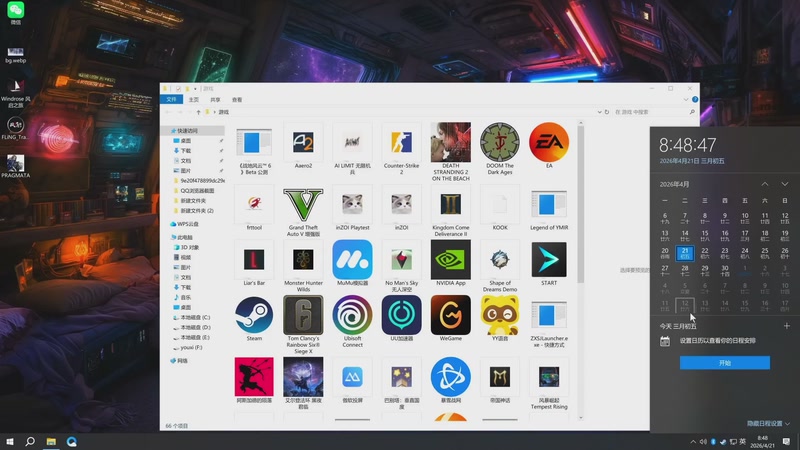Select the KOOK shortcut
Image resolution: width=800 pixels, height=450 pixels.
(500, 208)
